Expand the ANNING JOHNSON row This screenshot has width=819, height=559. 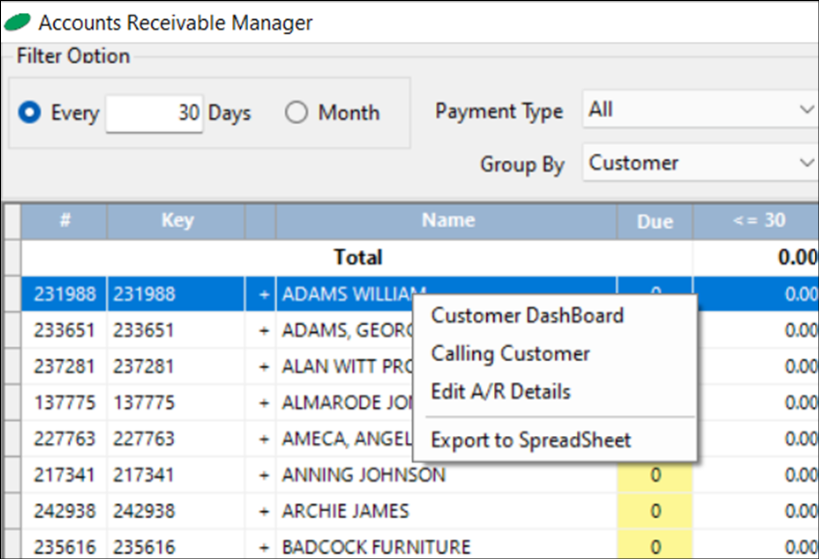pyautogui.click(x=264, y=475)
